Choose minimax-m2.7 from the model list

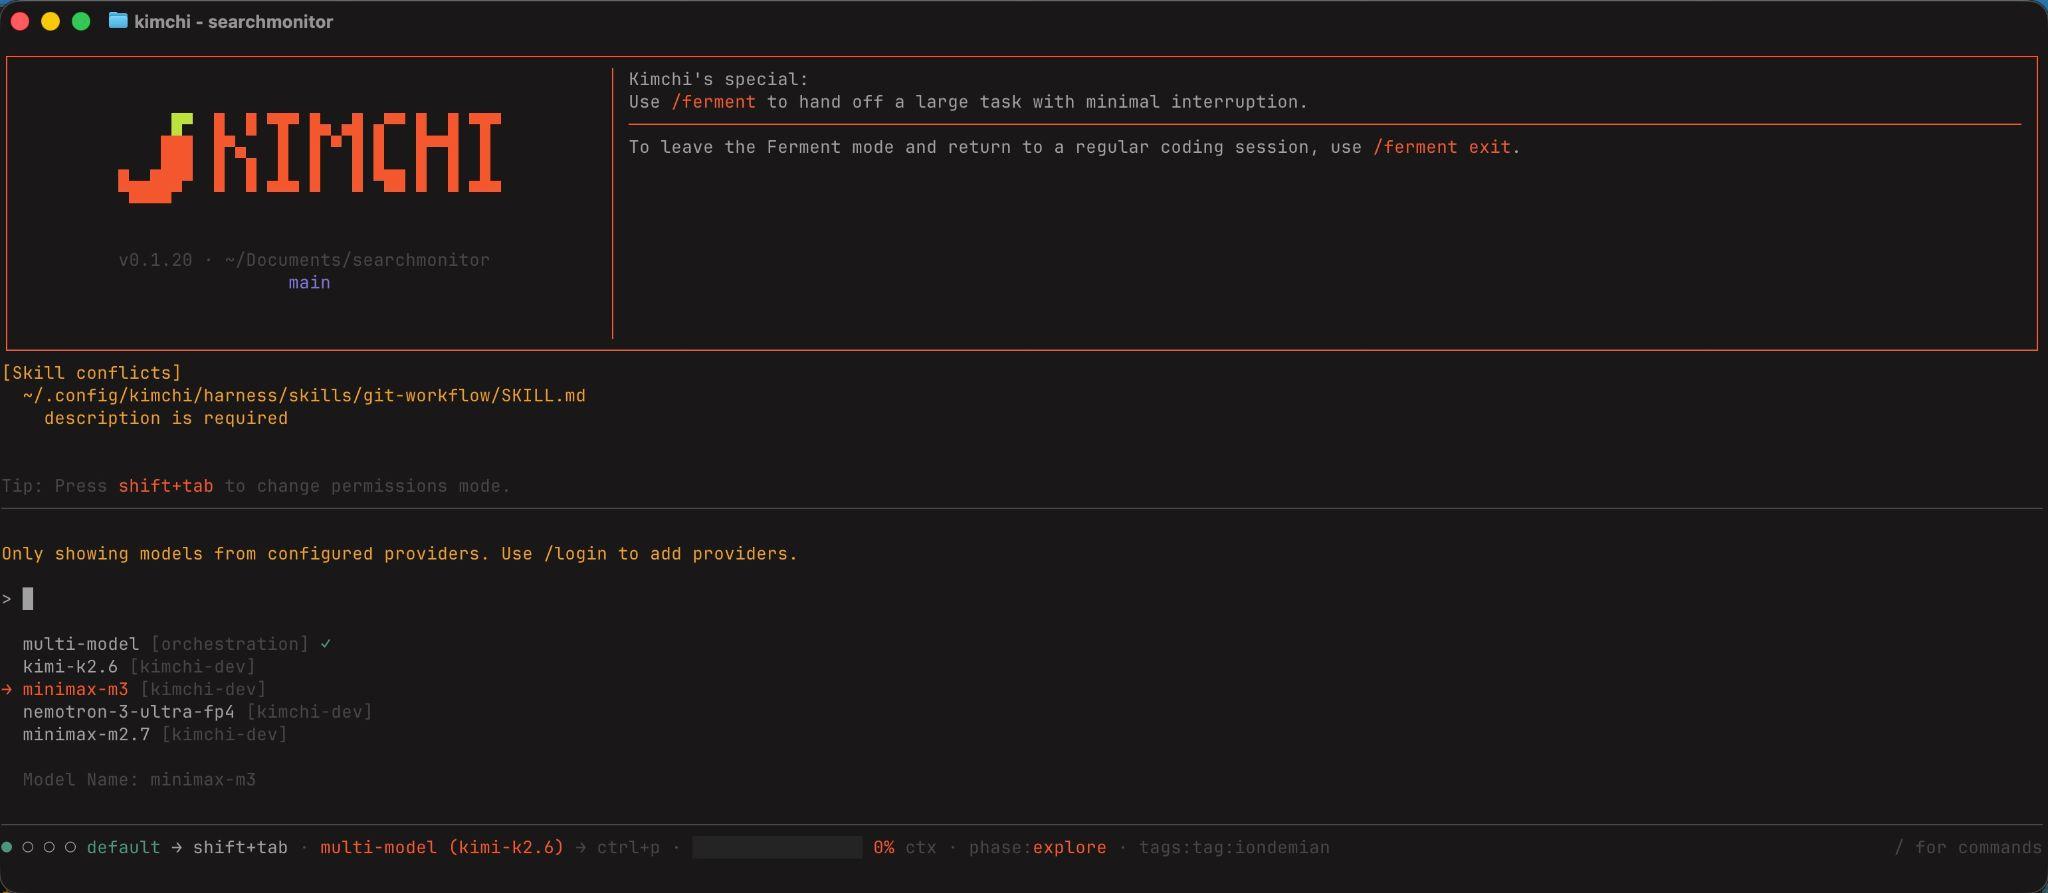155,734
